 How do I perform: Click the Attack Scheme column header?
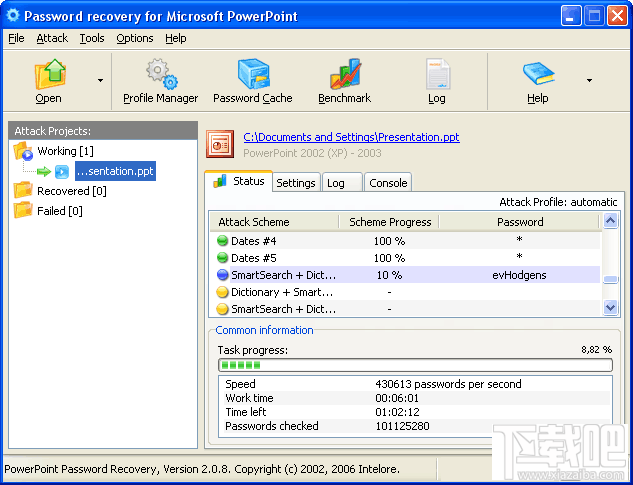[x=273, y=222]
